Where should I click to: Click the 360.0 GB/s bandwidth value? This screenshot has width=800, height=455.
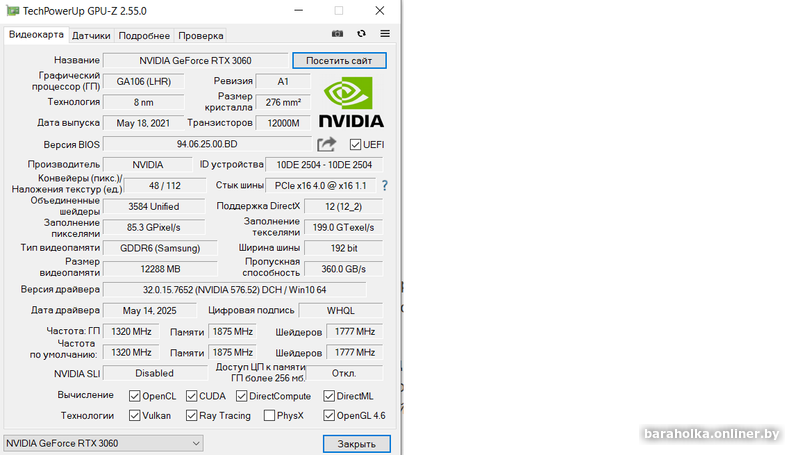coord(343,269)
